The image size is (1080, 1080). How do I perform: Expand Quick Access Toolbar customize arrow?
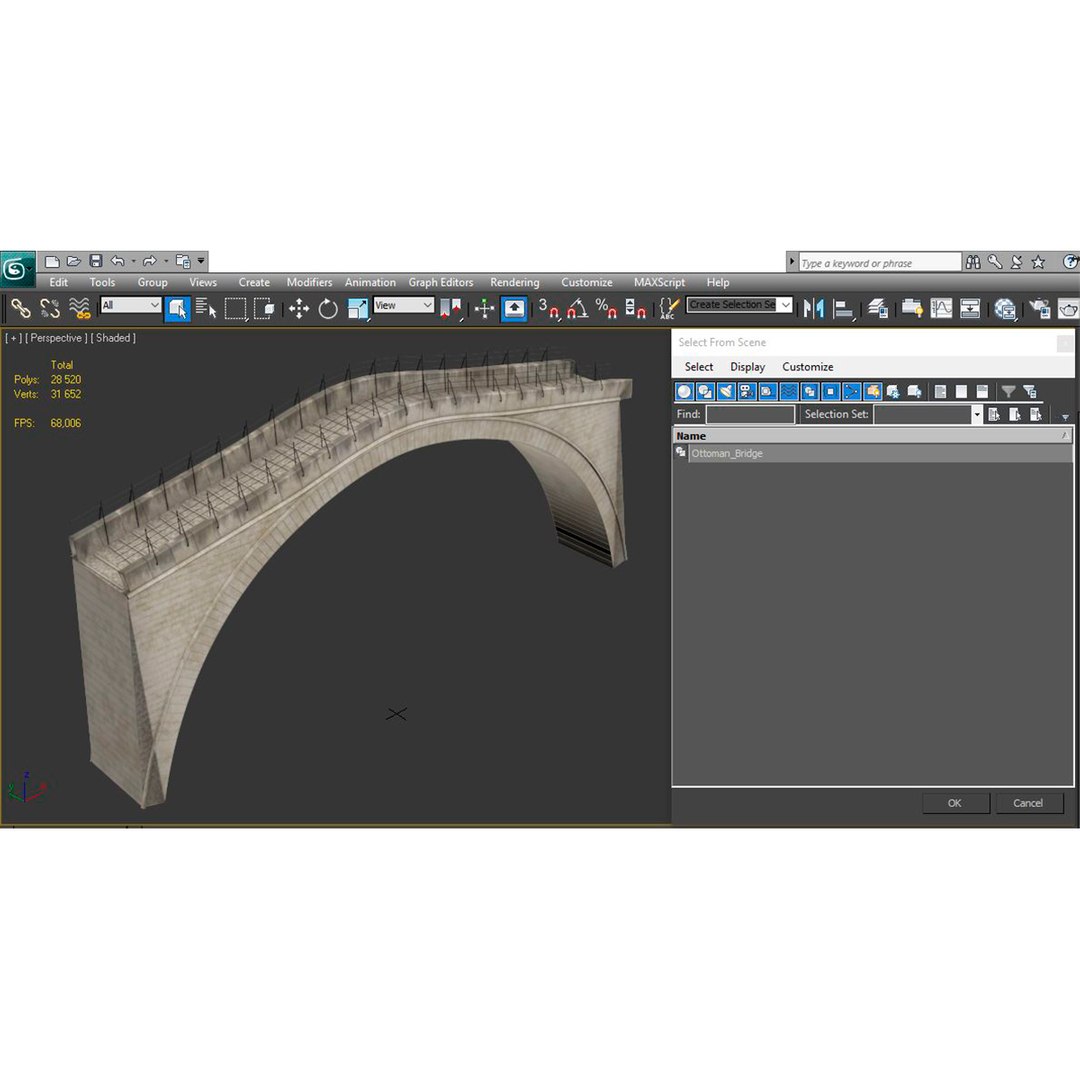201,261
